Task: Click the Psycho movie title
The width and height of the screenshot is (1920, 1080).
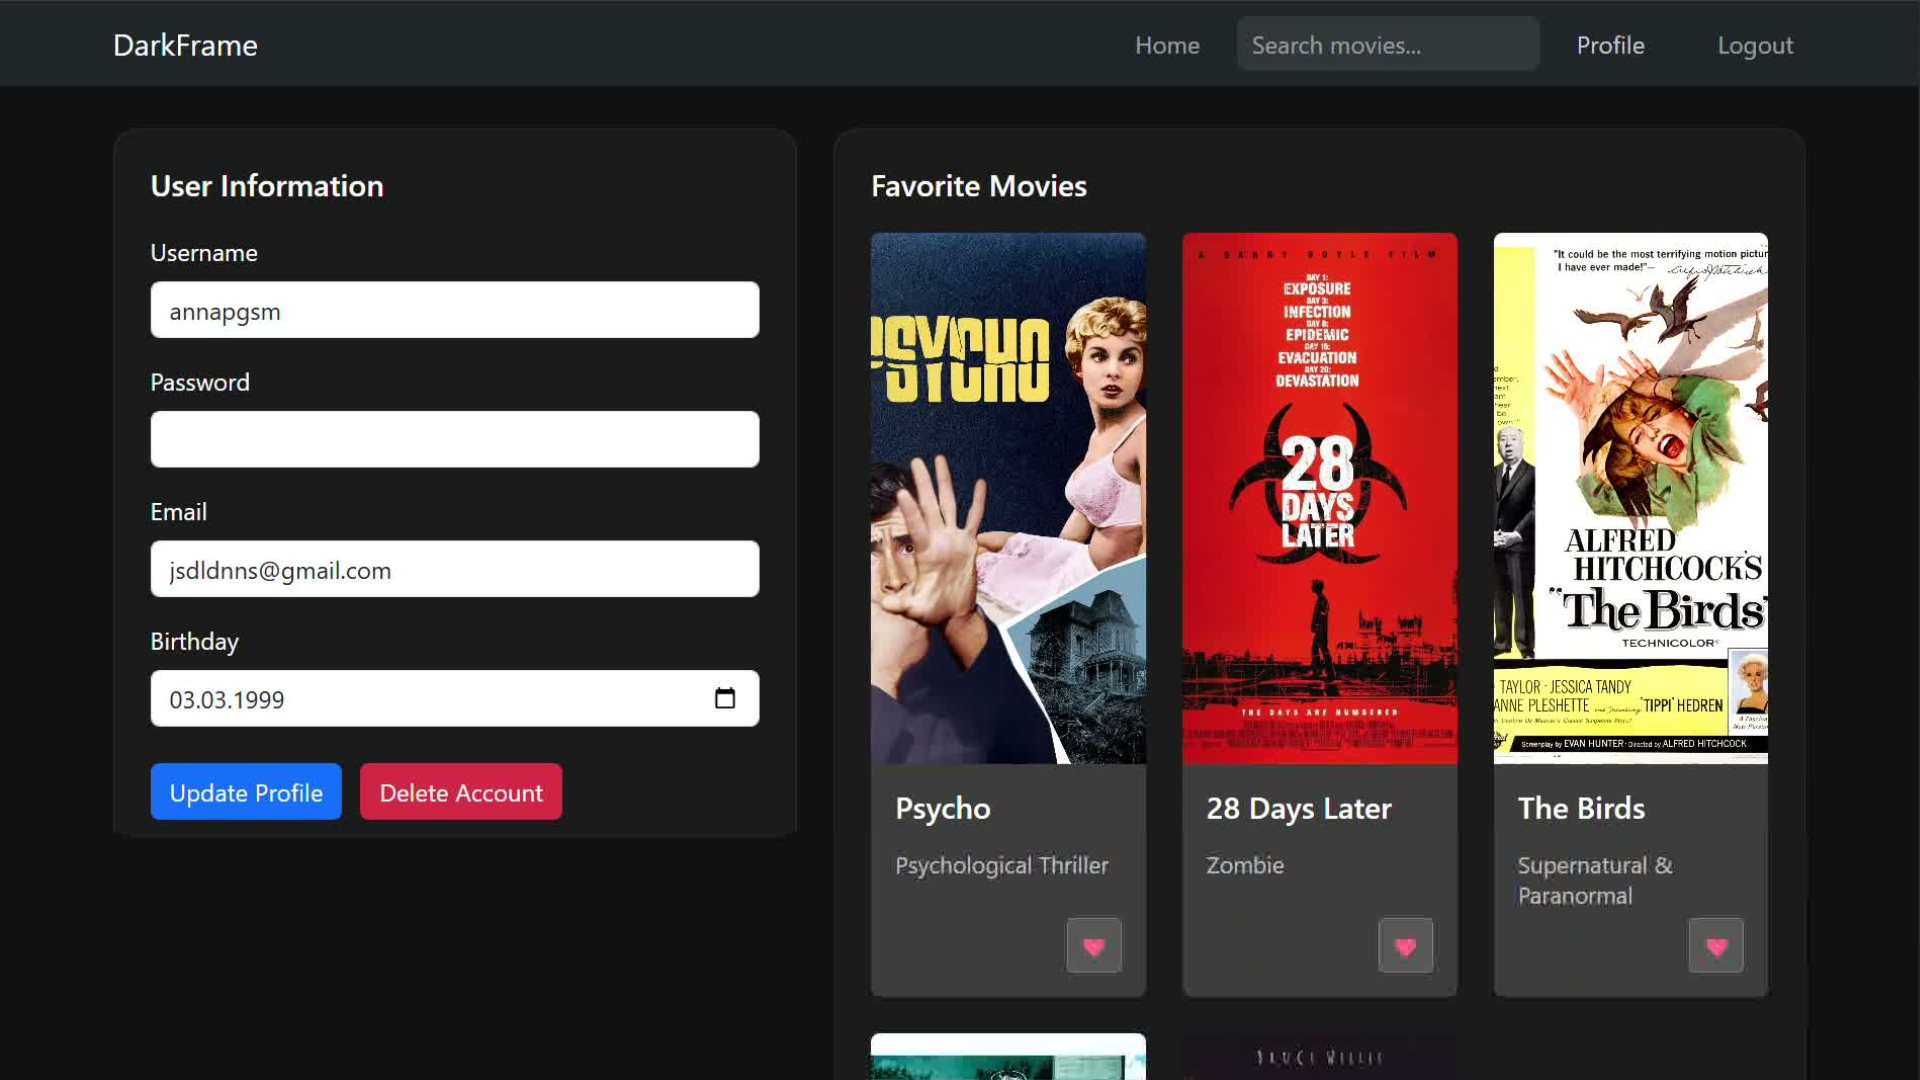Action: coord(943,808)
